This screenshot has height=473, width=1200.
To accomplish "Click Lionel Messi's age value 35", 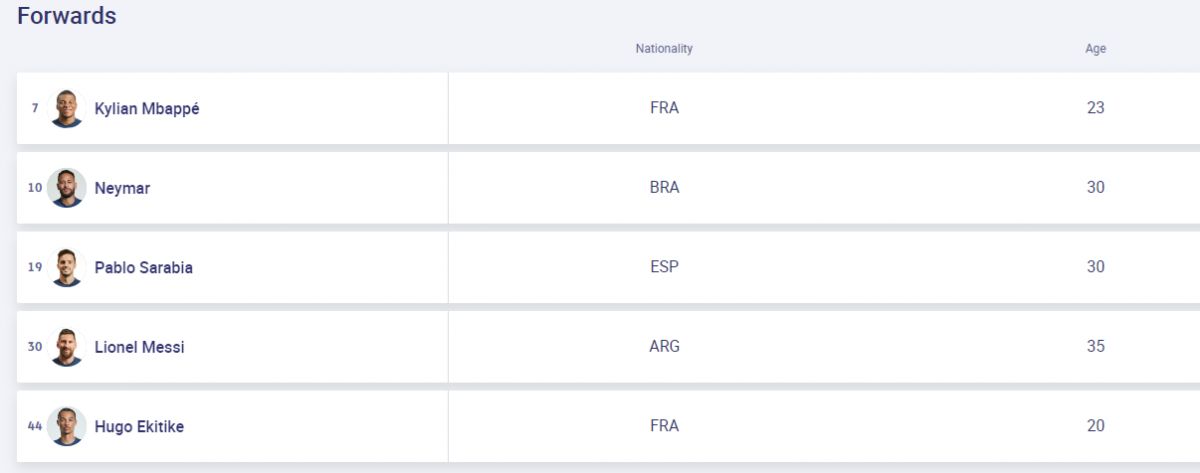I will click(x=1096, y=346).
